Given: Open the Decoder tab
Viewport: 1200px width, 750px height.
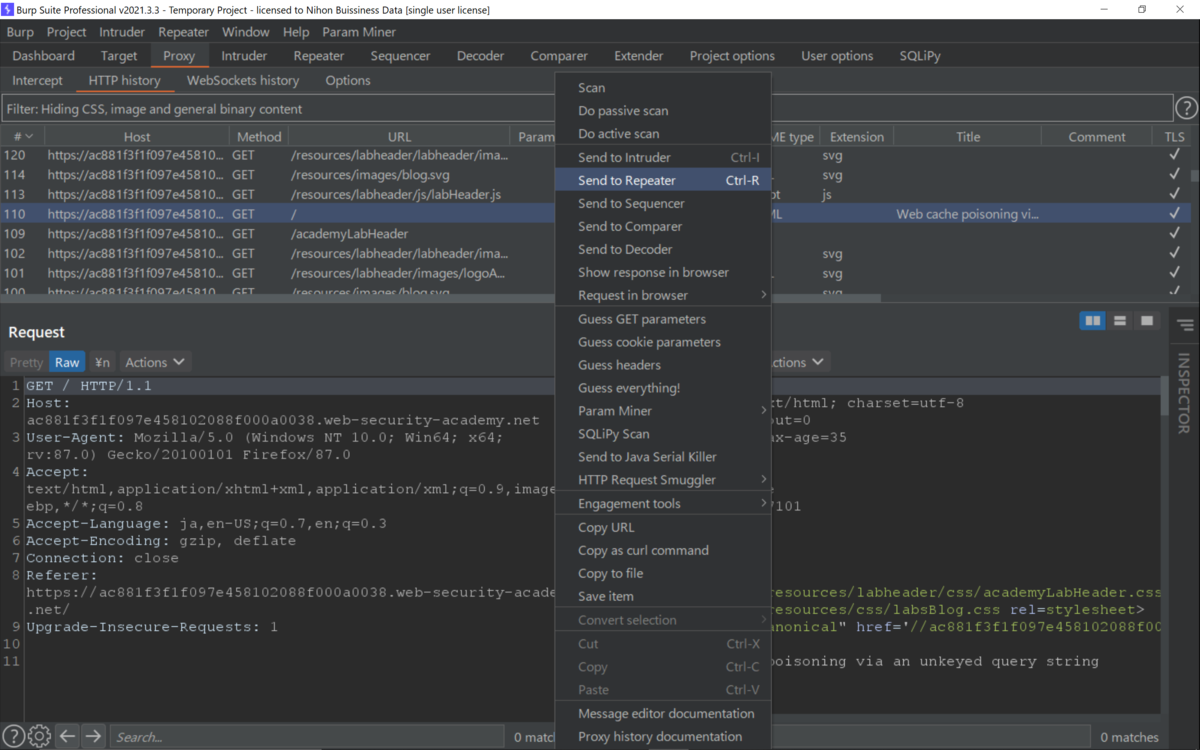Looking at the screenshot, I should click(481, 56).
